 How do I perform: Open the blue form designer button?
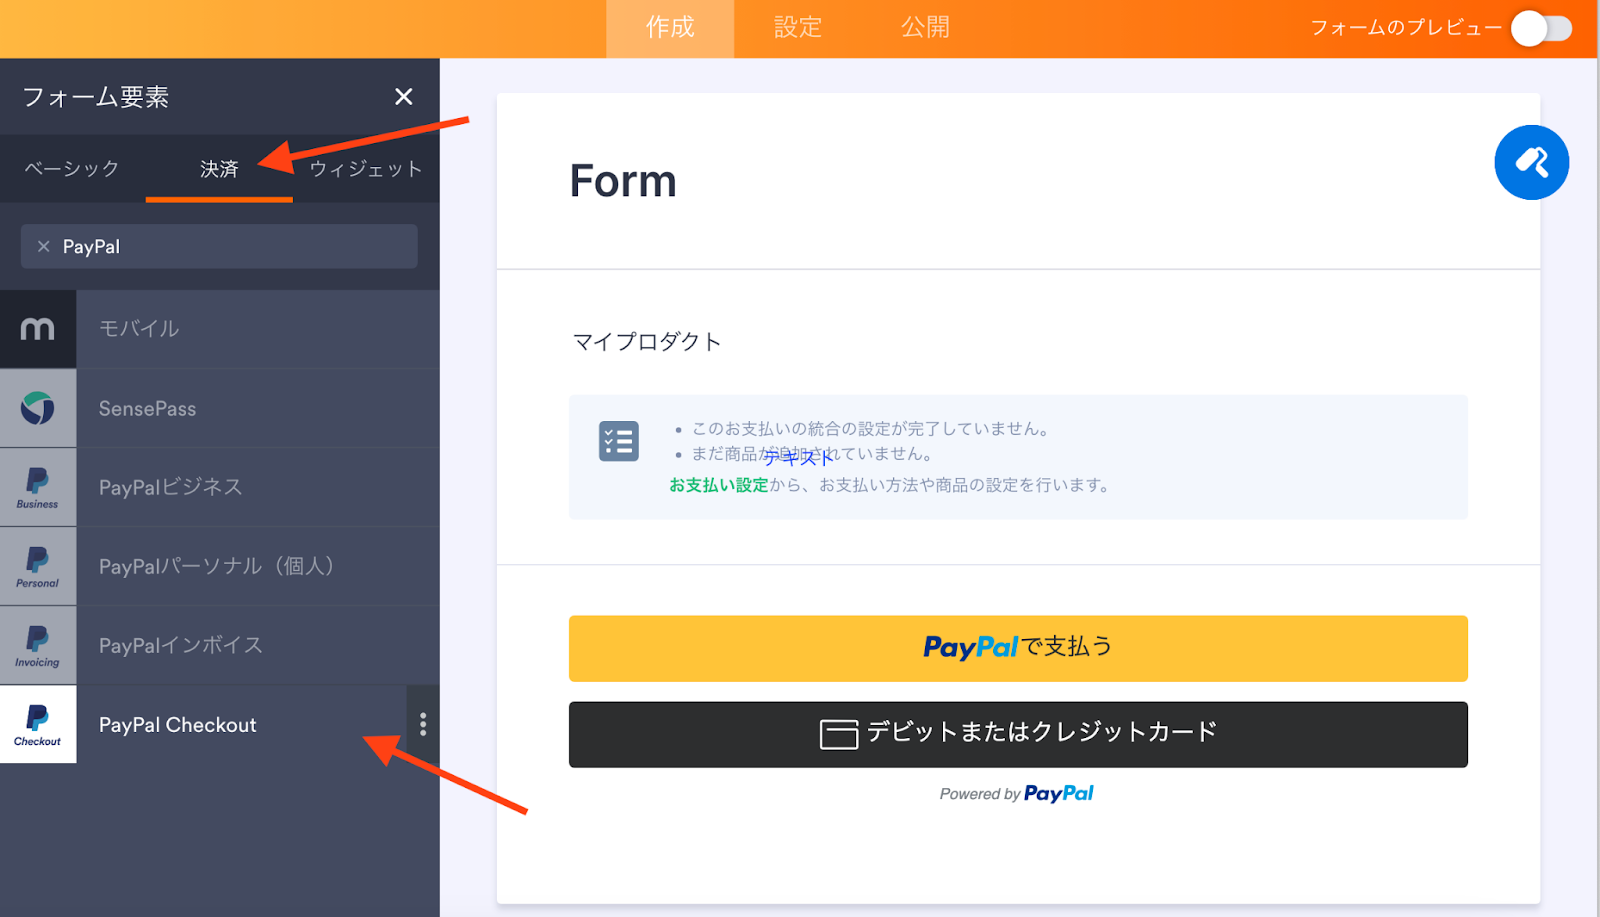pyautogui.click(x=1531, y=162)
